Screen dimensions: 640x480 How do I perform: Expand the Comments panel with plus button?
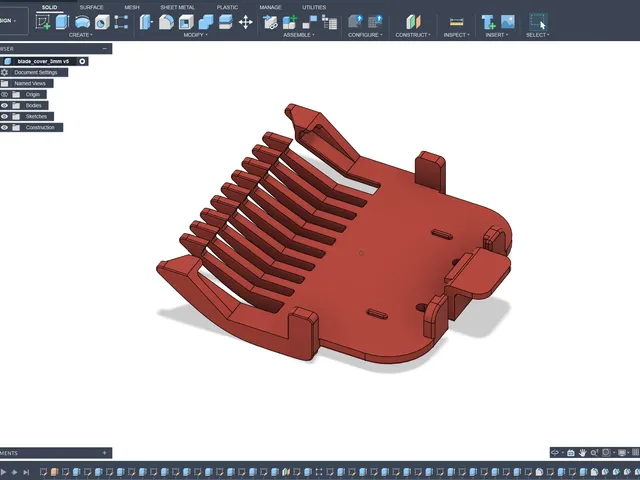point(104,453)
